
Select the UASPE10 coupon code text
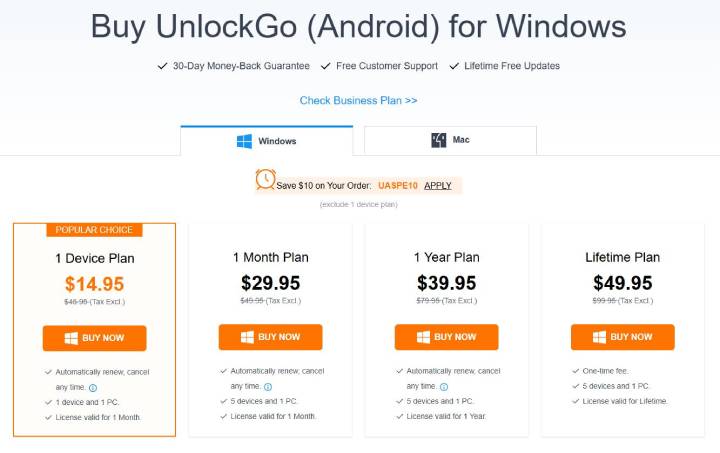point(397,185)
